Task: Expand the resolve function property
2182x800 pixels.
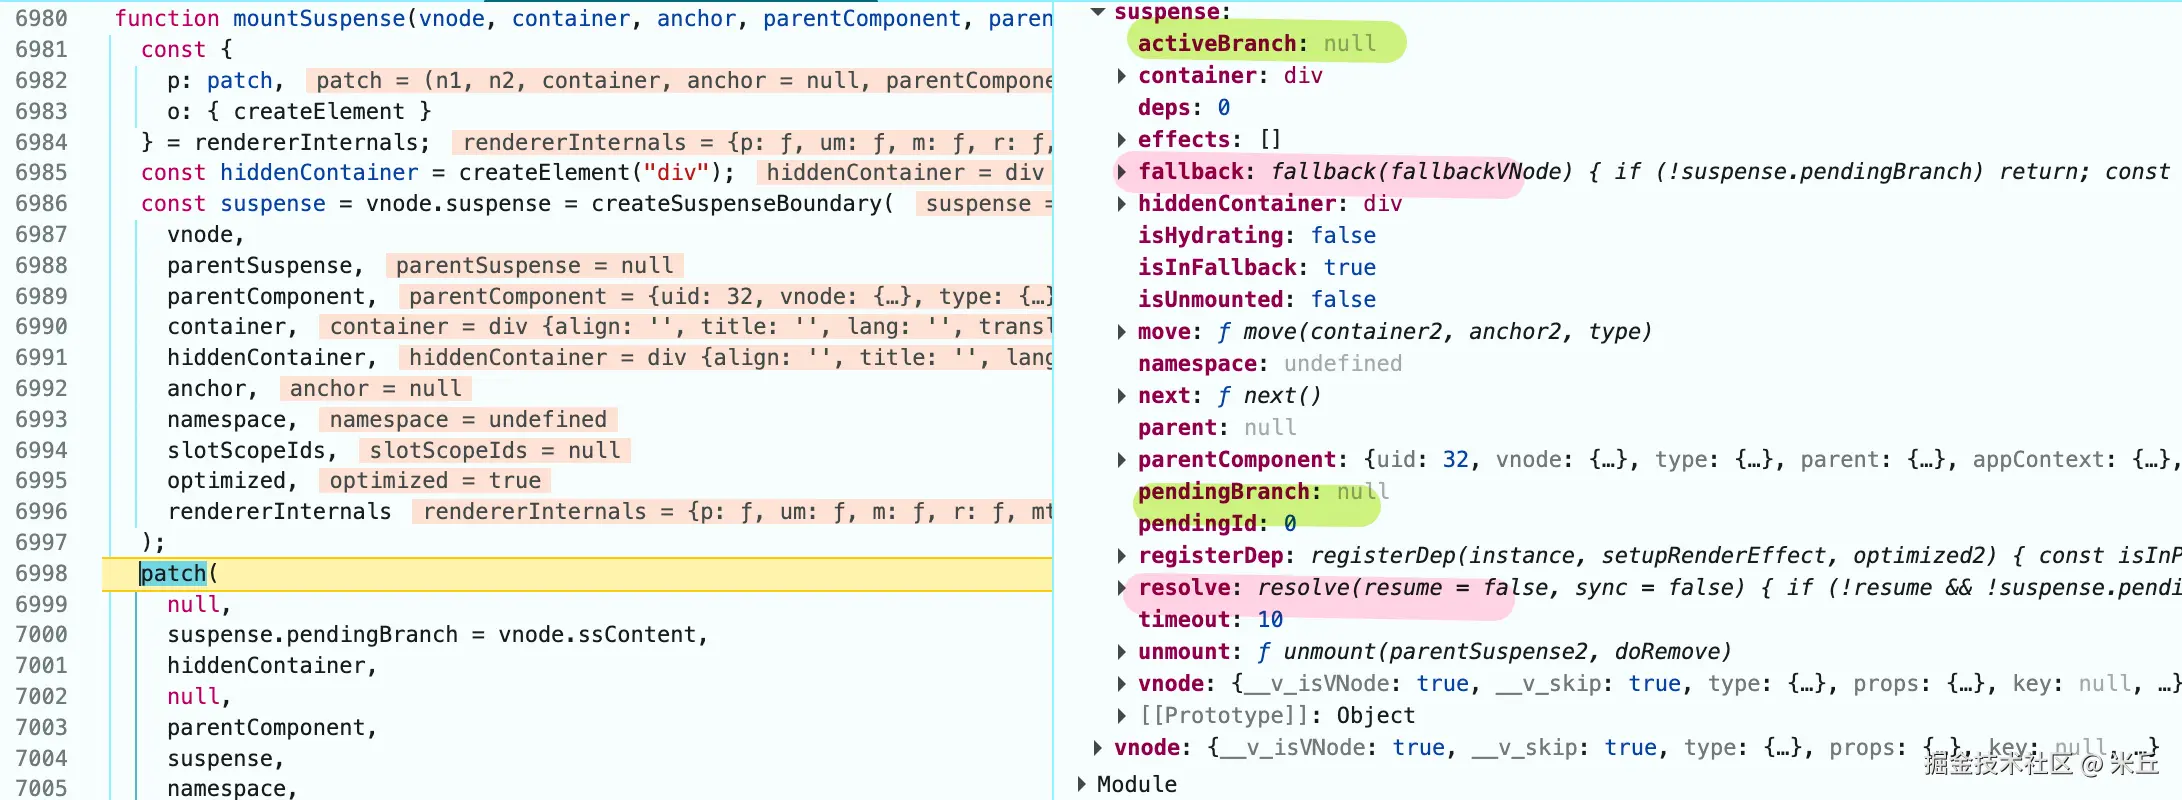Action: click(x=1121, y=588)
